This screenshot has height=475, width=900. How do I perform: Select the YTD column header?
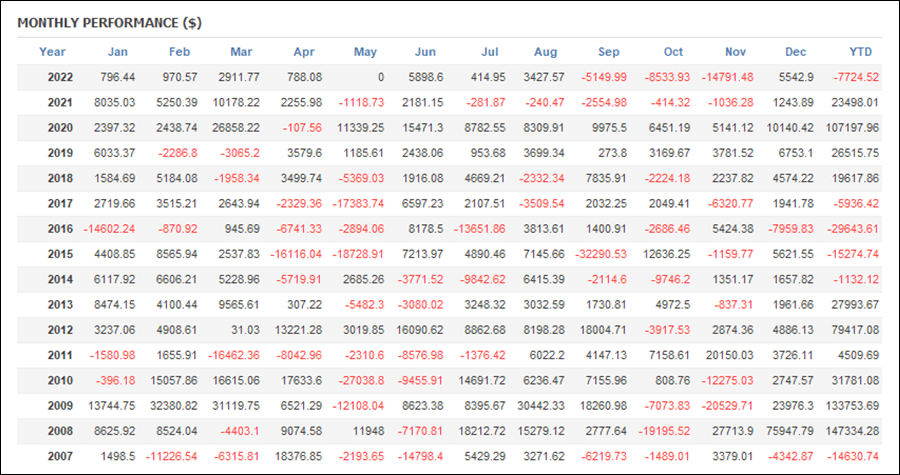pyautogui.click(x=860, y=52)
